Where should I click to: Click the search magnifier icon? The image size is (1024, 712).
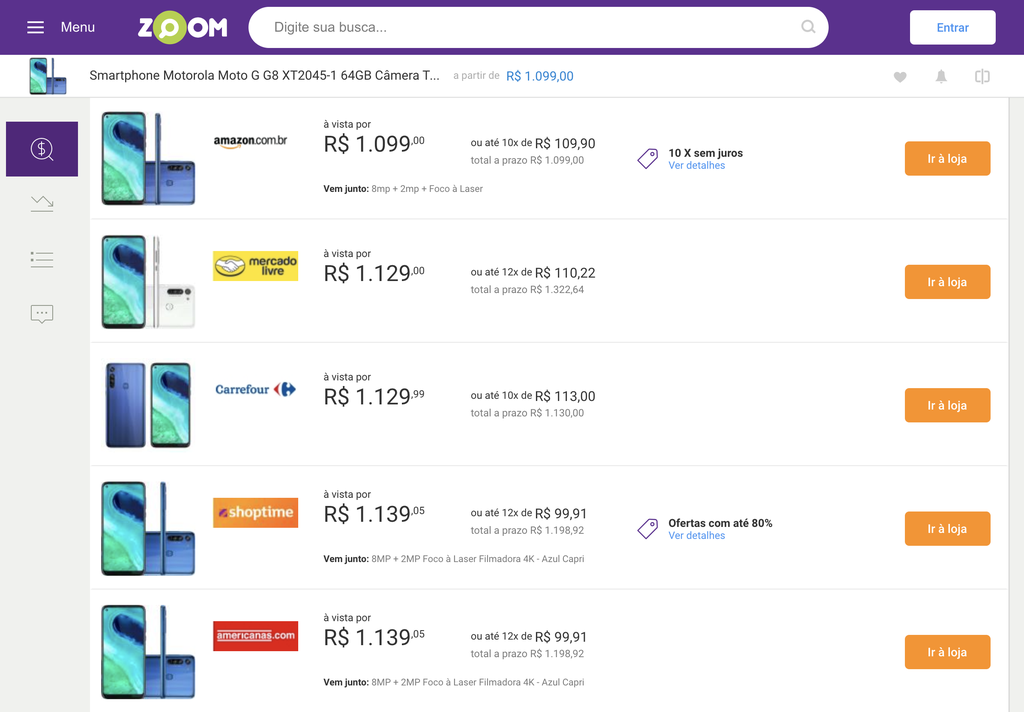808,27
